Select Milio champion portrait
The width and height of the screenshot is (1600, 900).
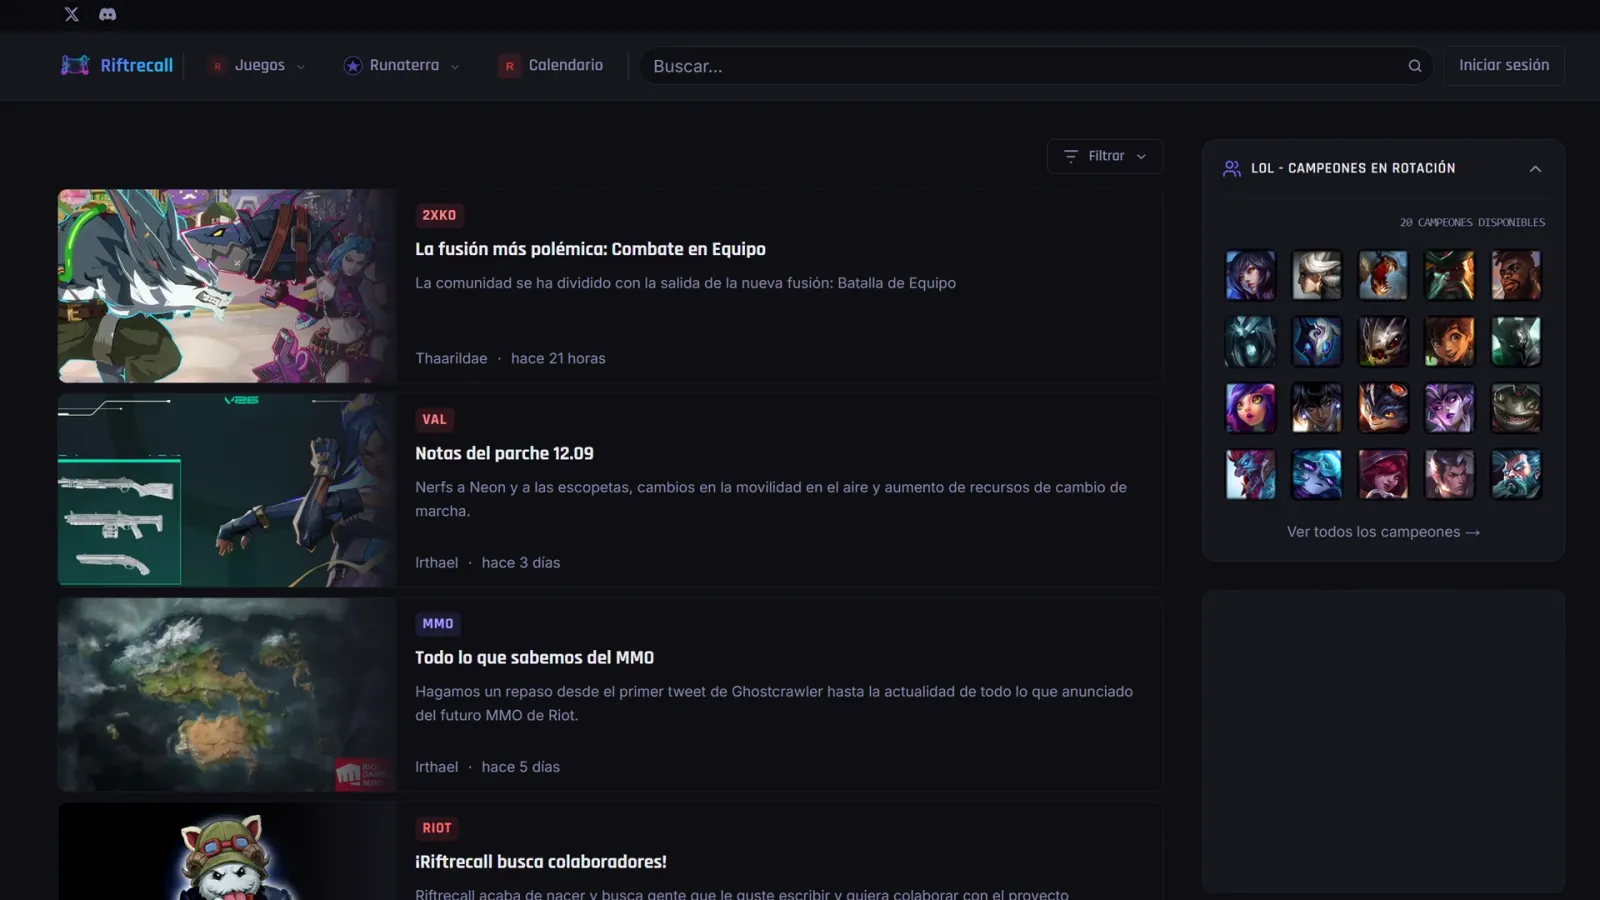point(1449,341)
